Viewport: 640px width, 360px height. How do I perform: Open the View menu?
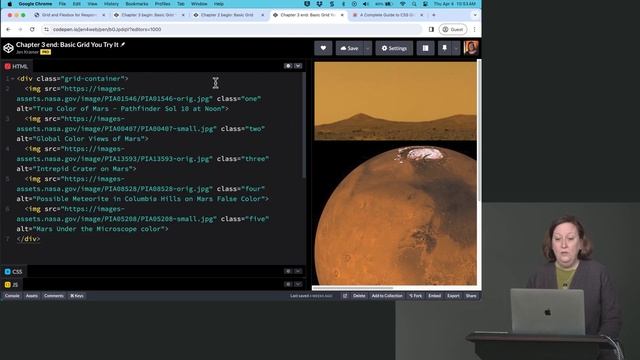tap(93, 4)
